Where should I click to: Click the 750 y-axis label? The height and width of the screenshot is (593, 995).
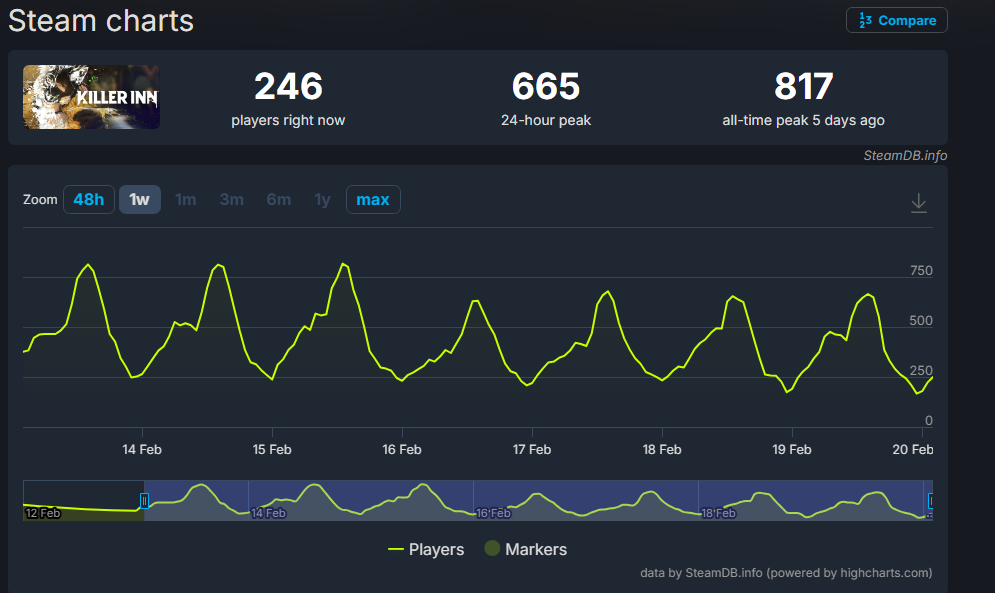pyautogui.click(x=921, y=270)
